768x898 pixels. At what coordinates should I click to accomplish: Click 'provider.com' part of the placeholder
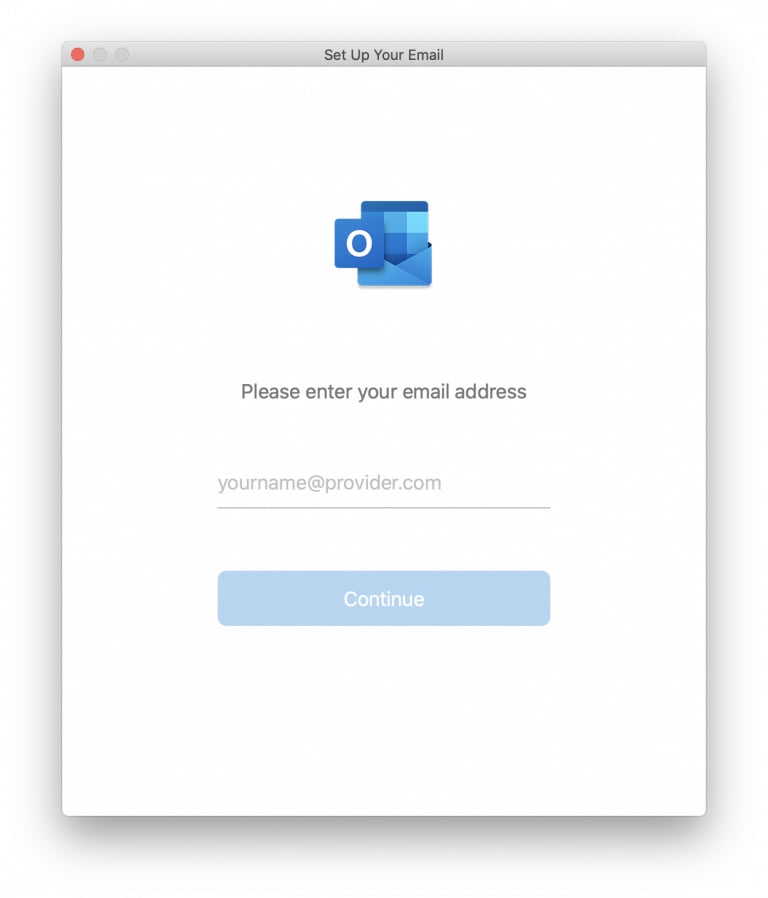click(x=383, y=483)
